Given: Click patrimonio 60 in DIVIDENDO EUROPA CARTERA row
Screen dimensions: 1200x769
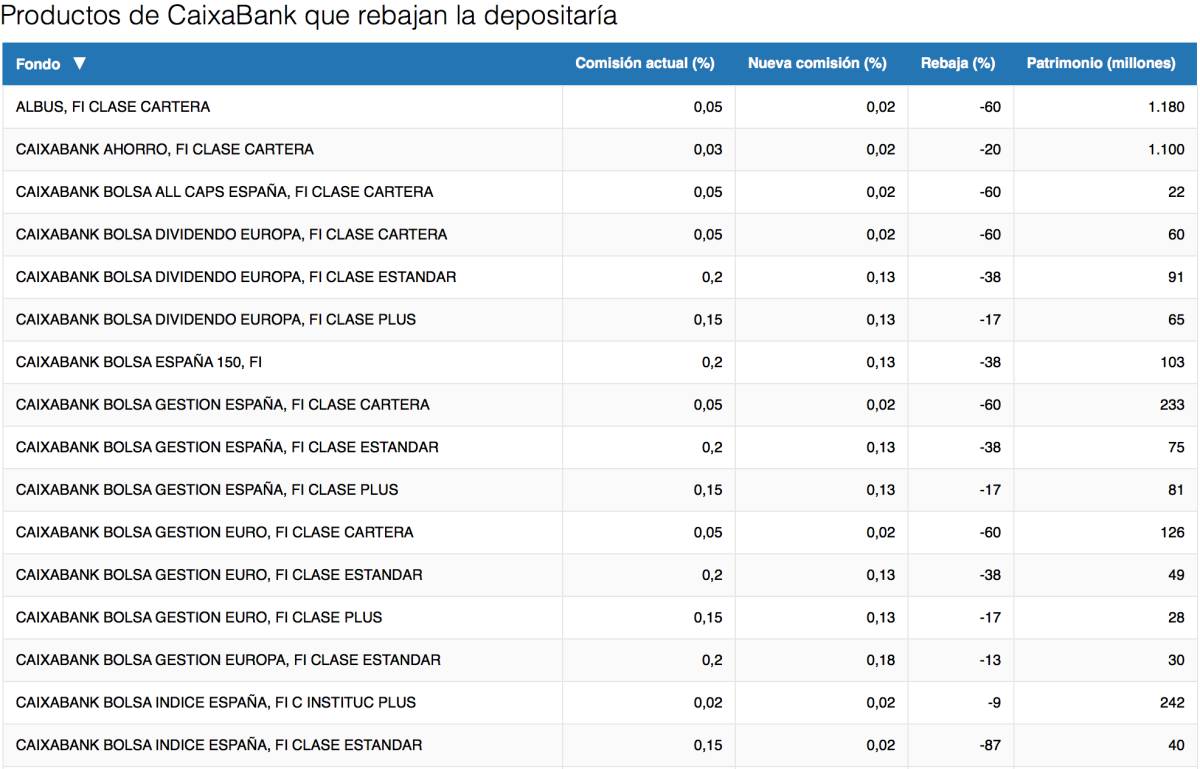Looking at the screenshot, I should [x=1176, y=235].
